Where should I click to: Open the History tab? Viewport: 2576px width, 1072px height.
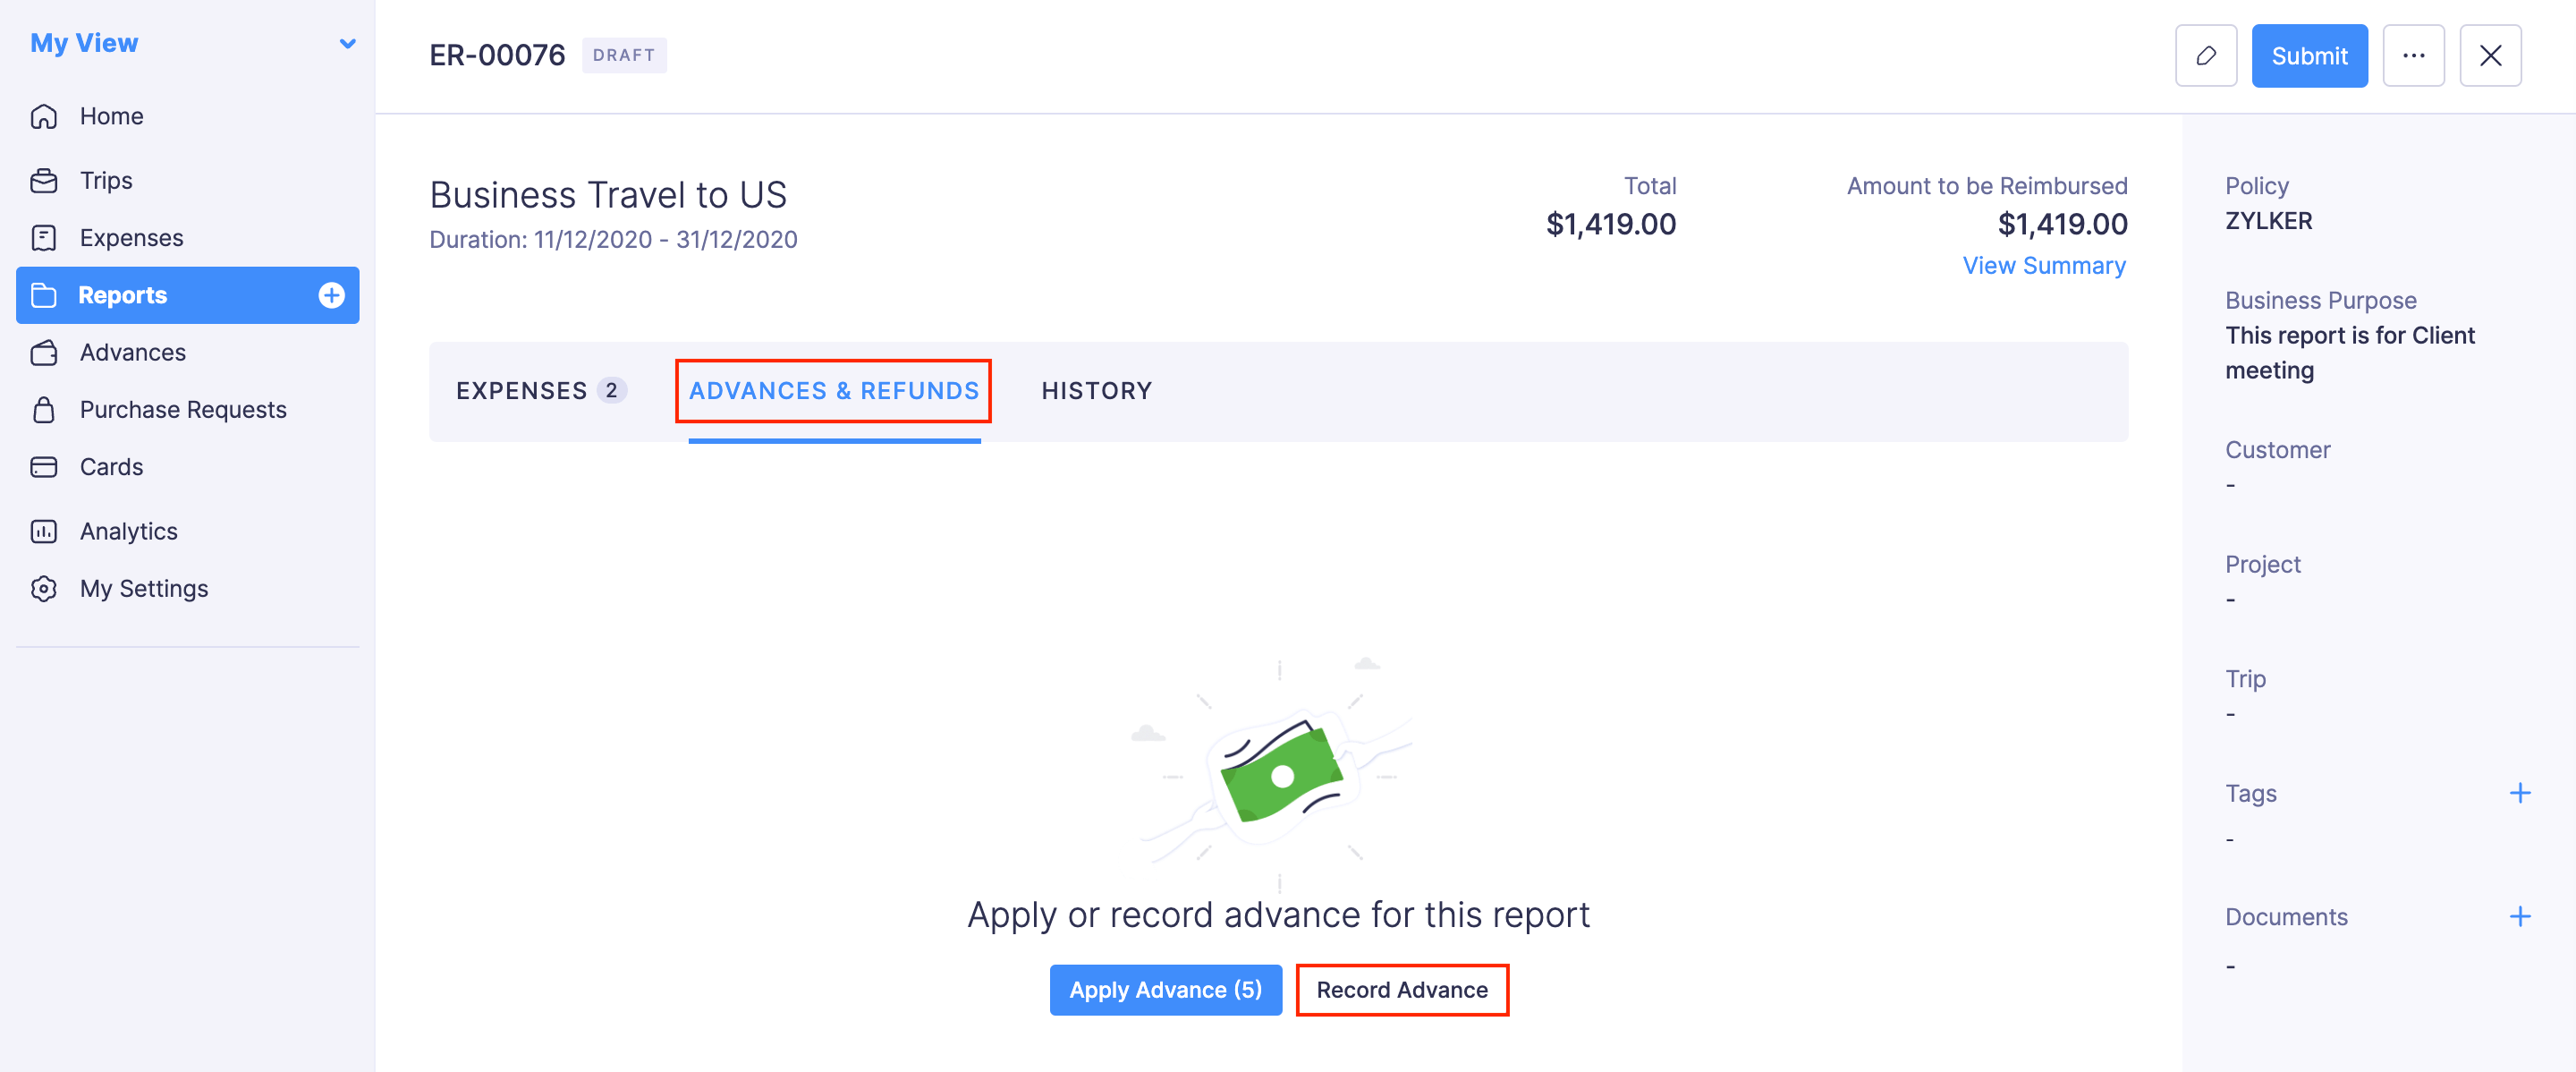pos(1097,391)
